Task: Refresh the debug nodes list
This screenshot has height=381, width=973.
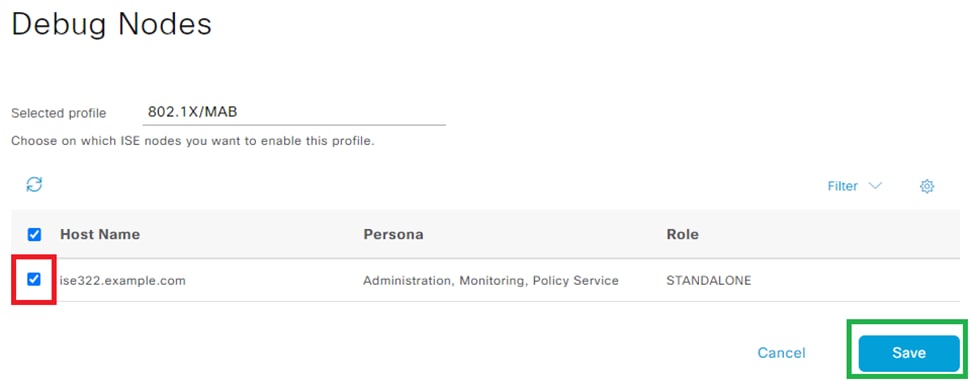Action: pyautogui.click(x=34, y=184)
